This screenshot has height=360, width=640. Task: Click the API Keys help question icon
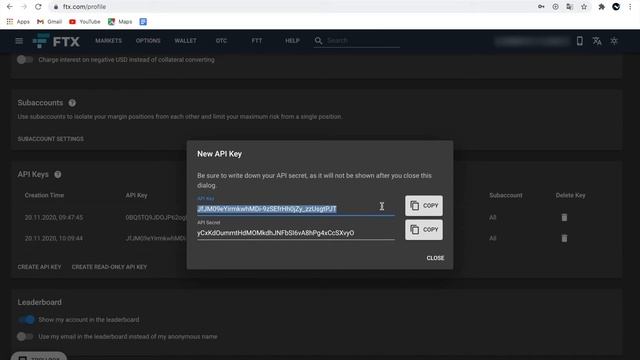(x=58, y=174)
